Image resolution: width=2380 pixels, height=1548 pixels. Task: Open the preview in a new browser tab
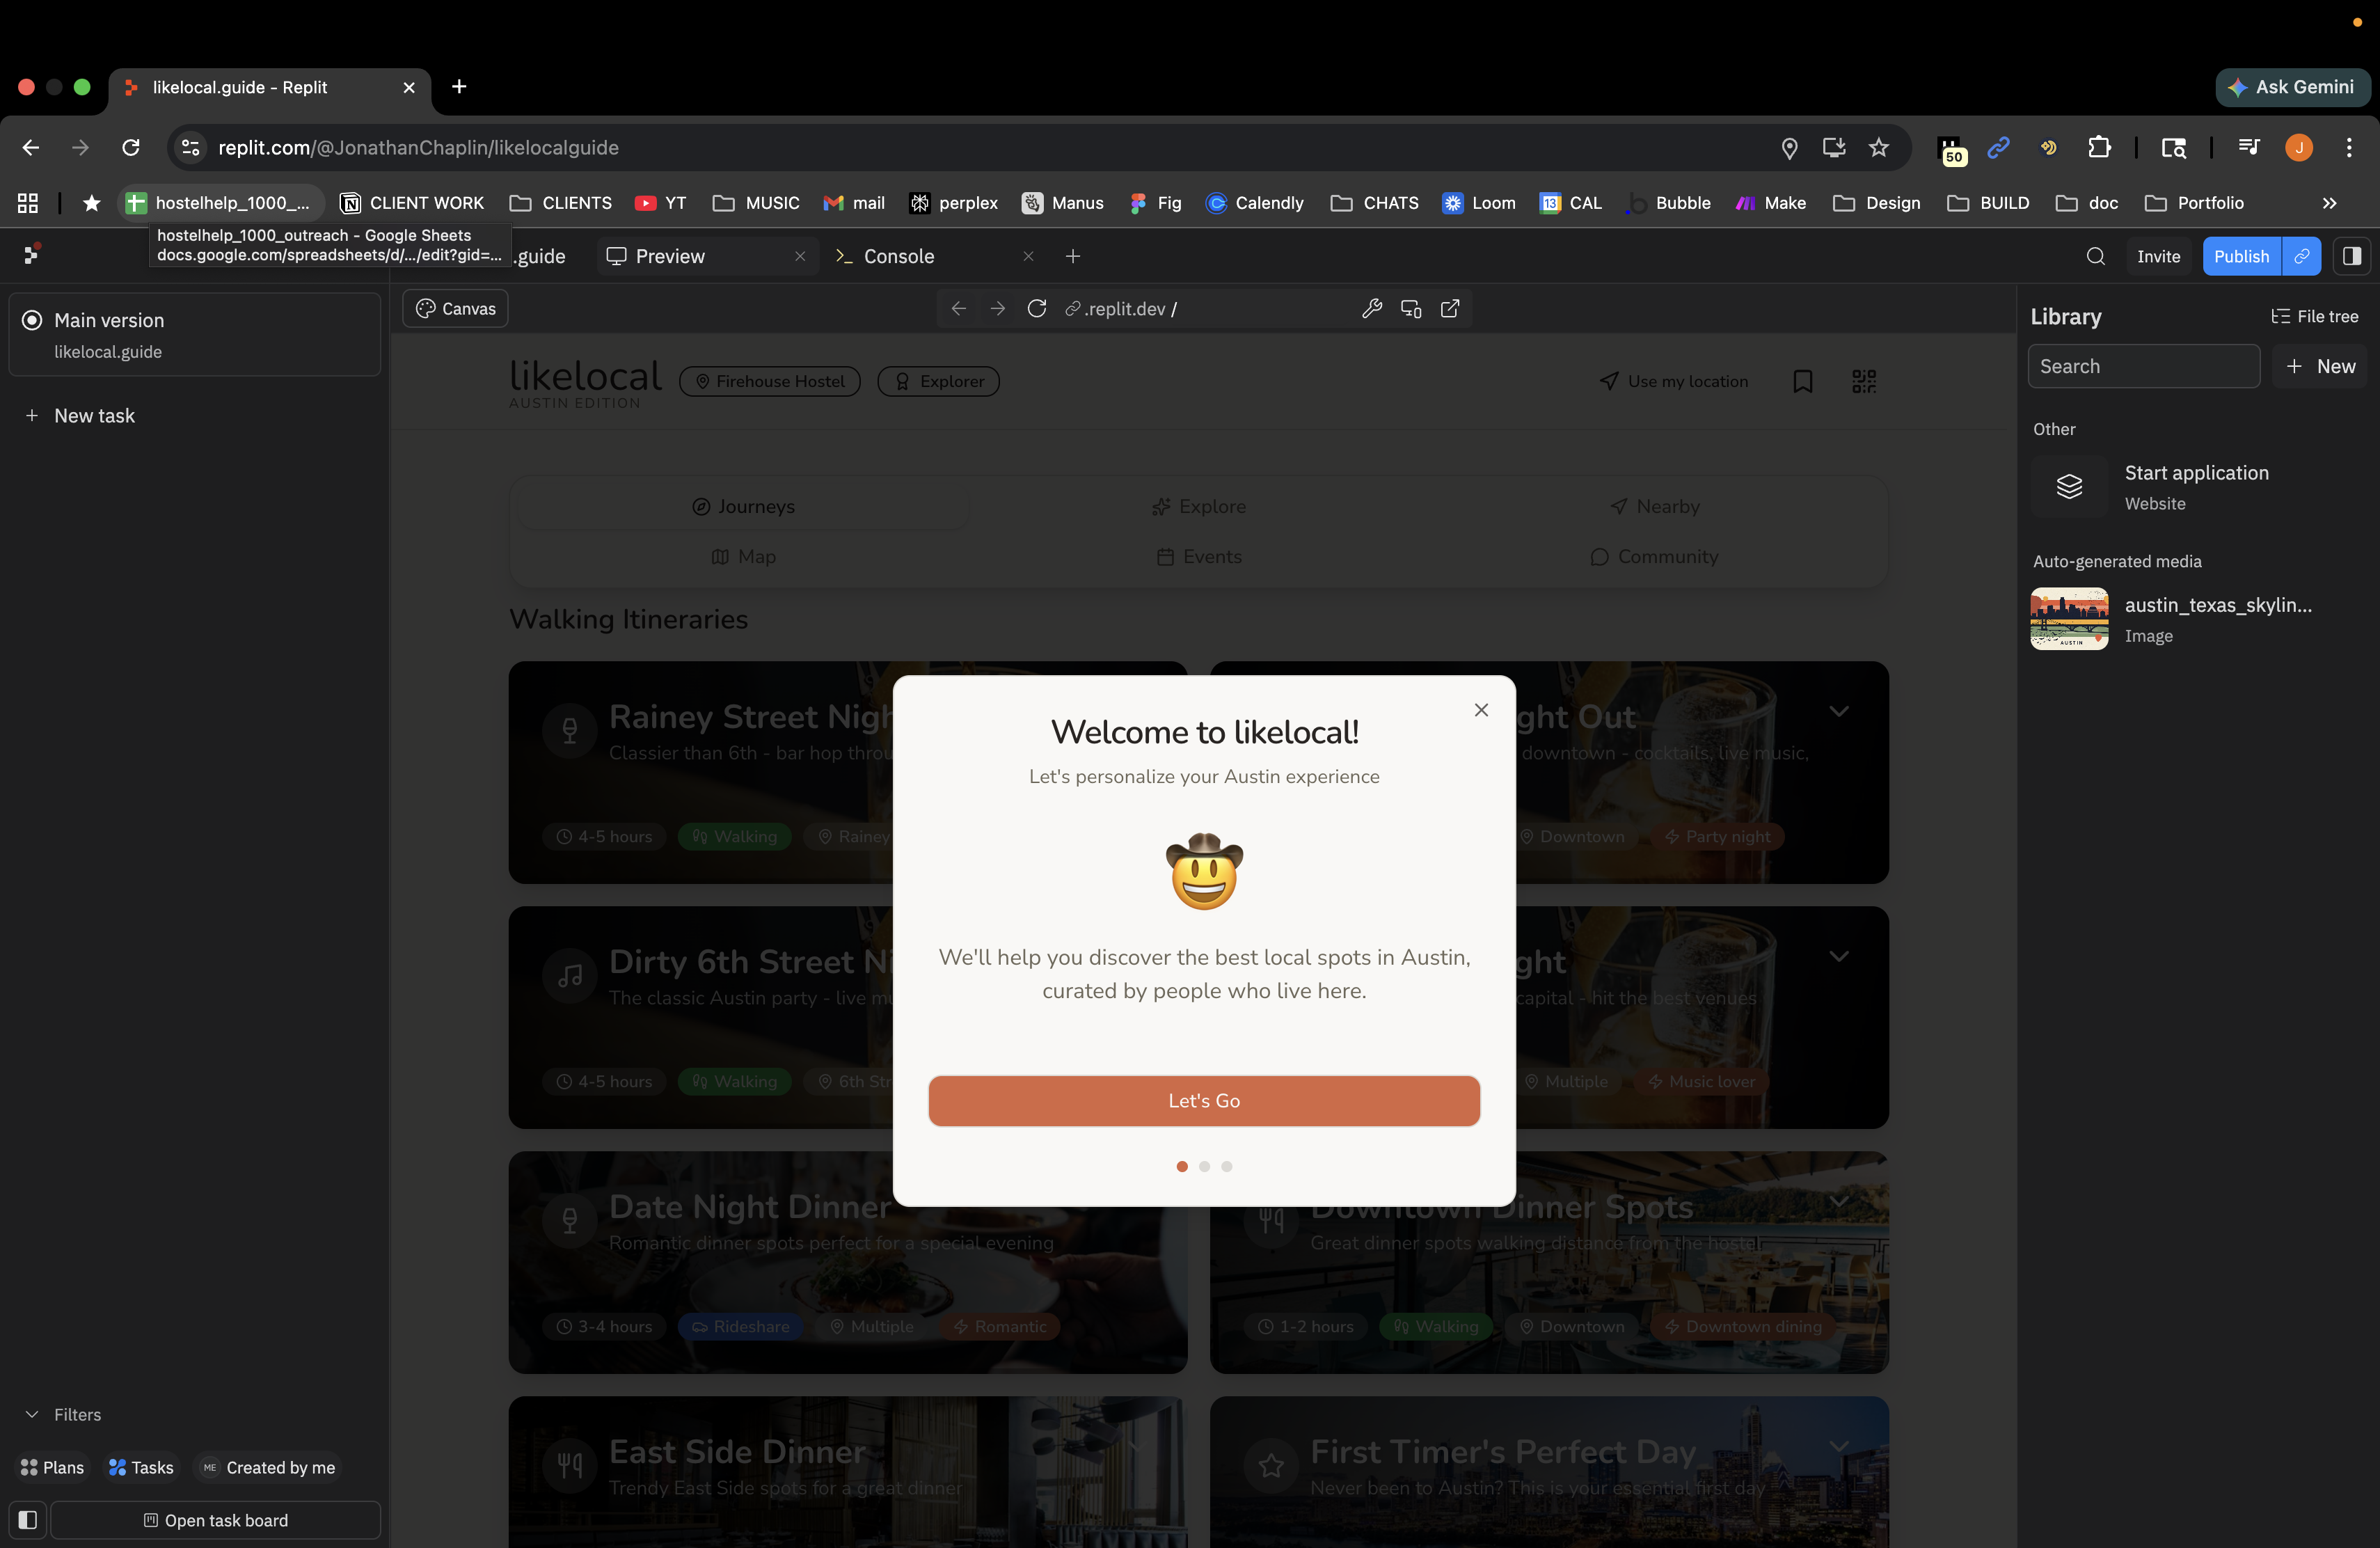click(1449, 309)
